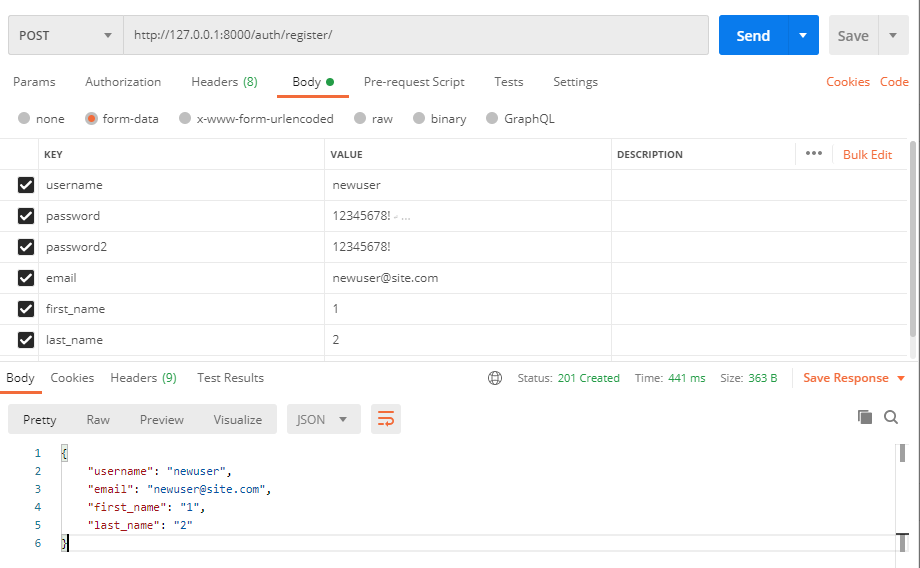Screen dimensions: 920x568
Task: Copy response body with the copy icon
Action: [x=864, y=417]
